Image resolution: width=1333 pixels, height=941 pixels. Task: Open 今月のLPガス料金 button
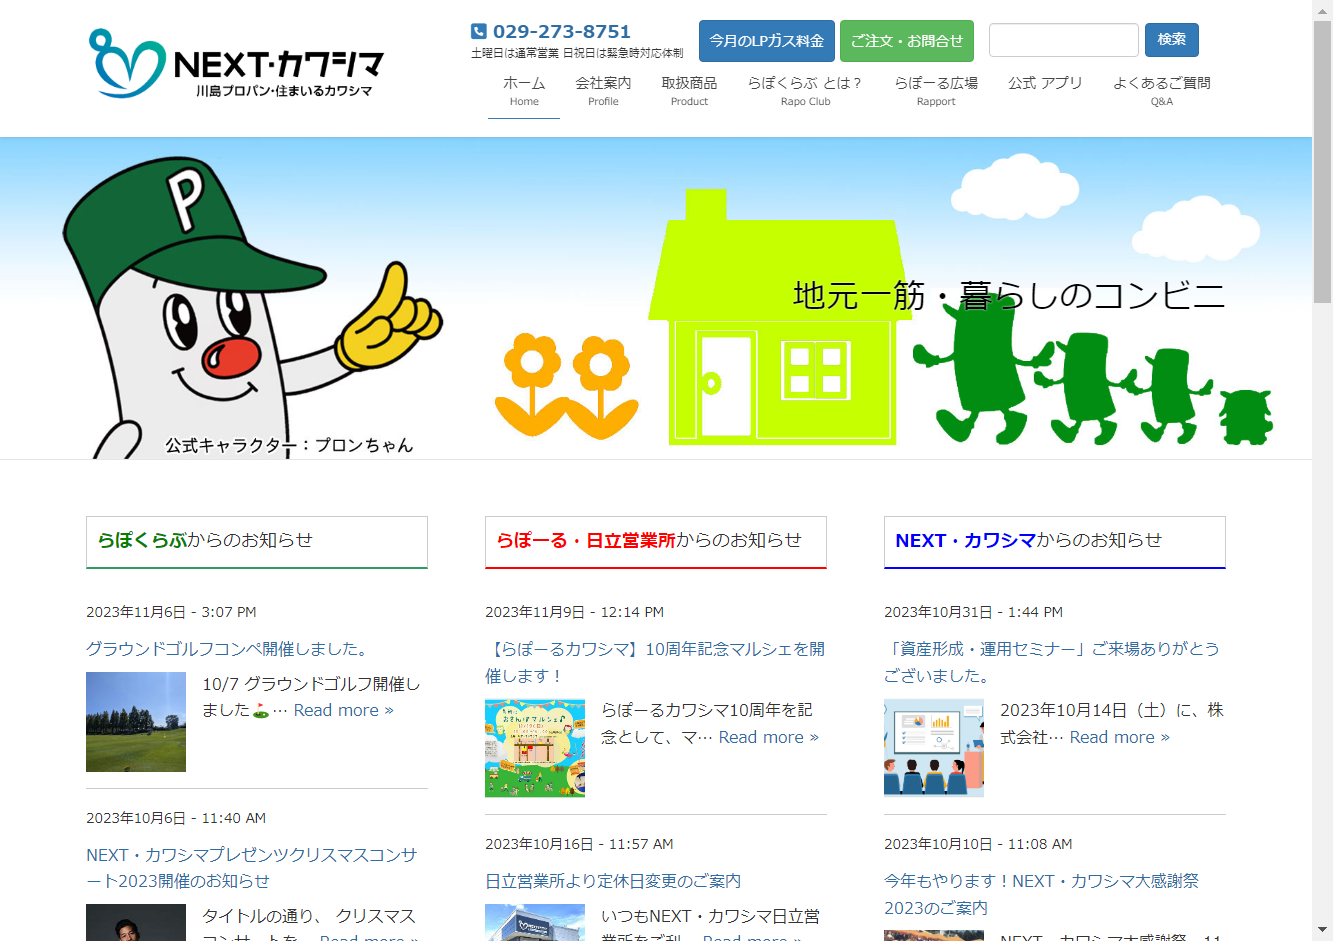point(767,41)
